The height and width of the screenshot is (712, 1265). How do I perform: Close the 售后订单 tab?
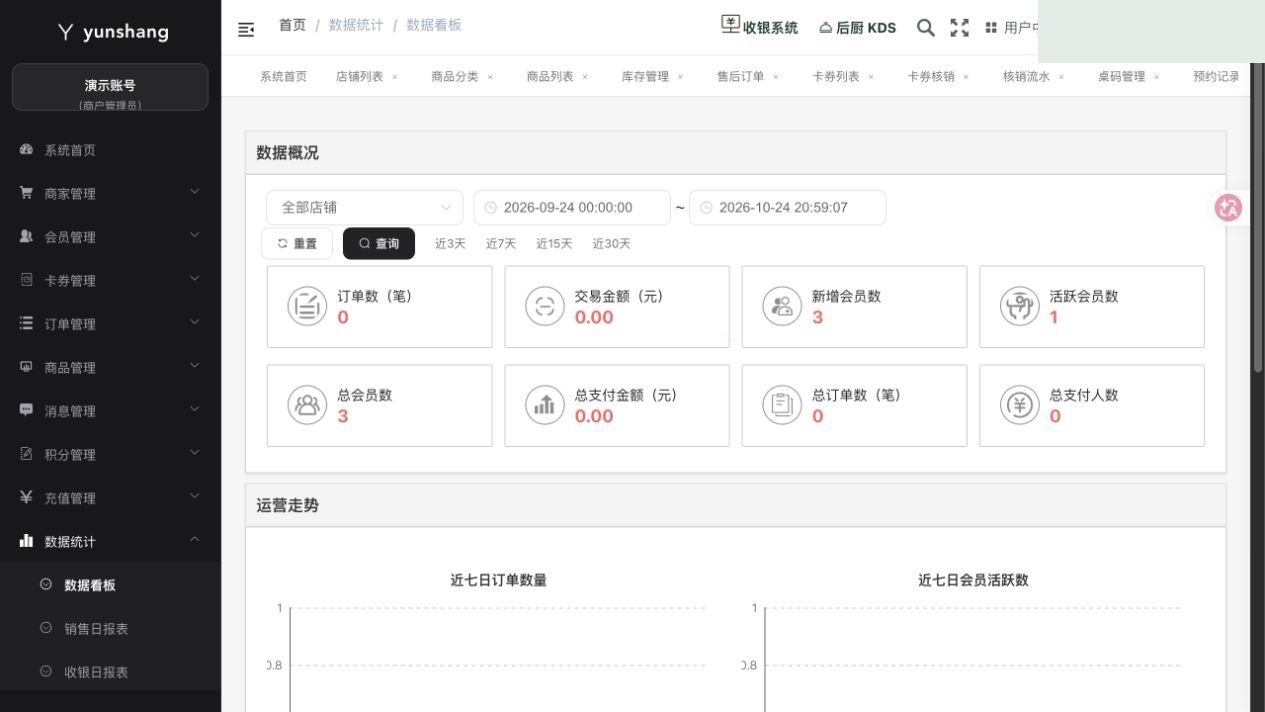[775, 77]
